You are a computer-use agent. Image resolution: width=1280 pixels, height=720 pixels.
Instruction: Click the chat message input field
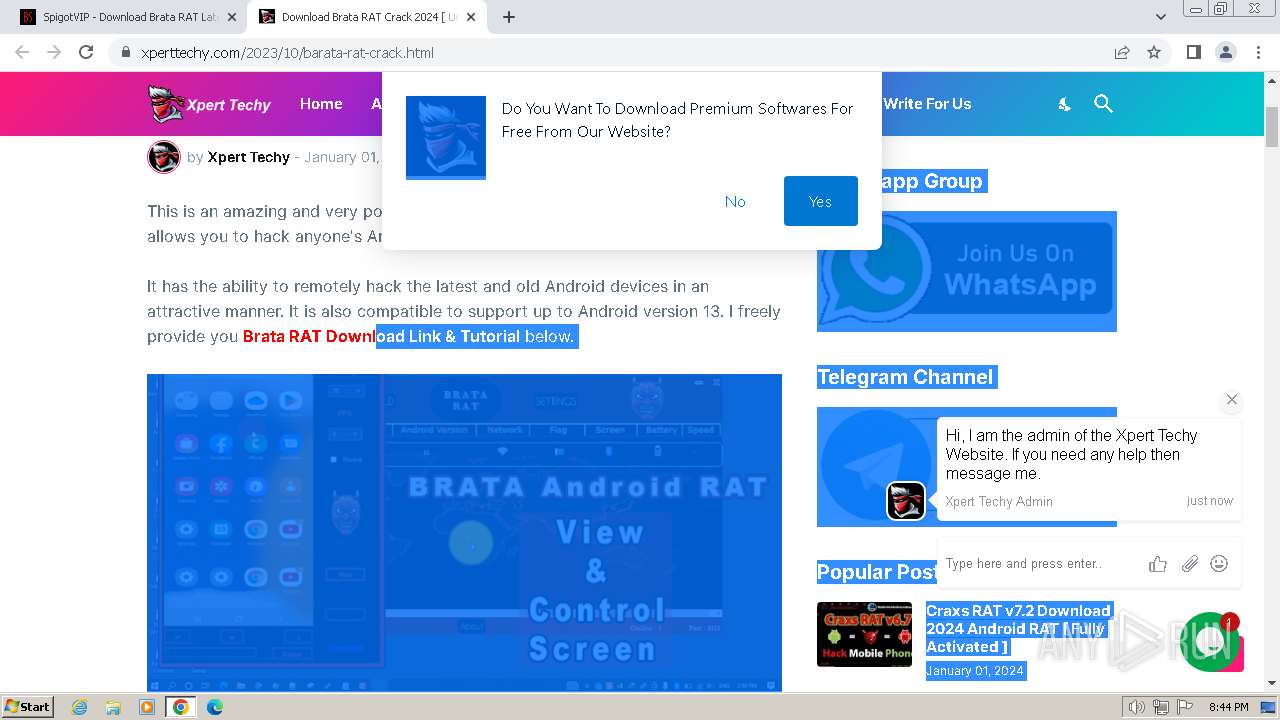(1040, 564)
